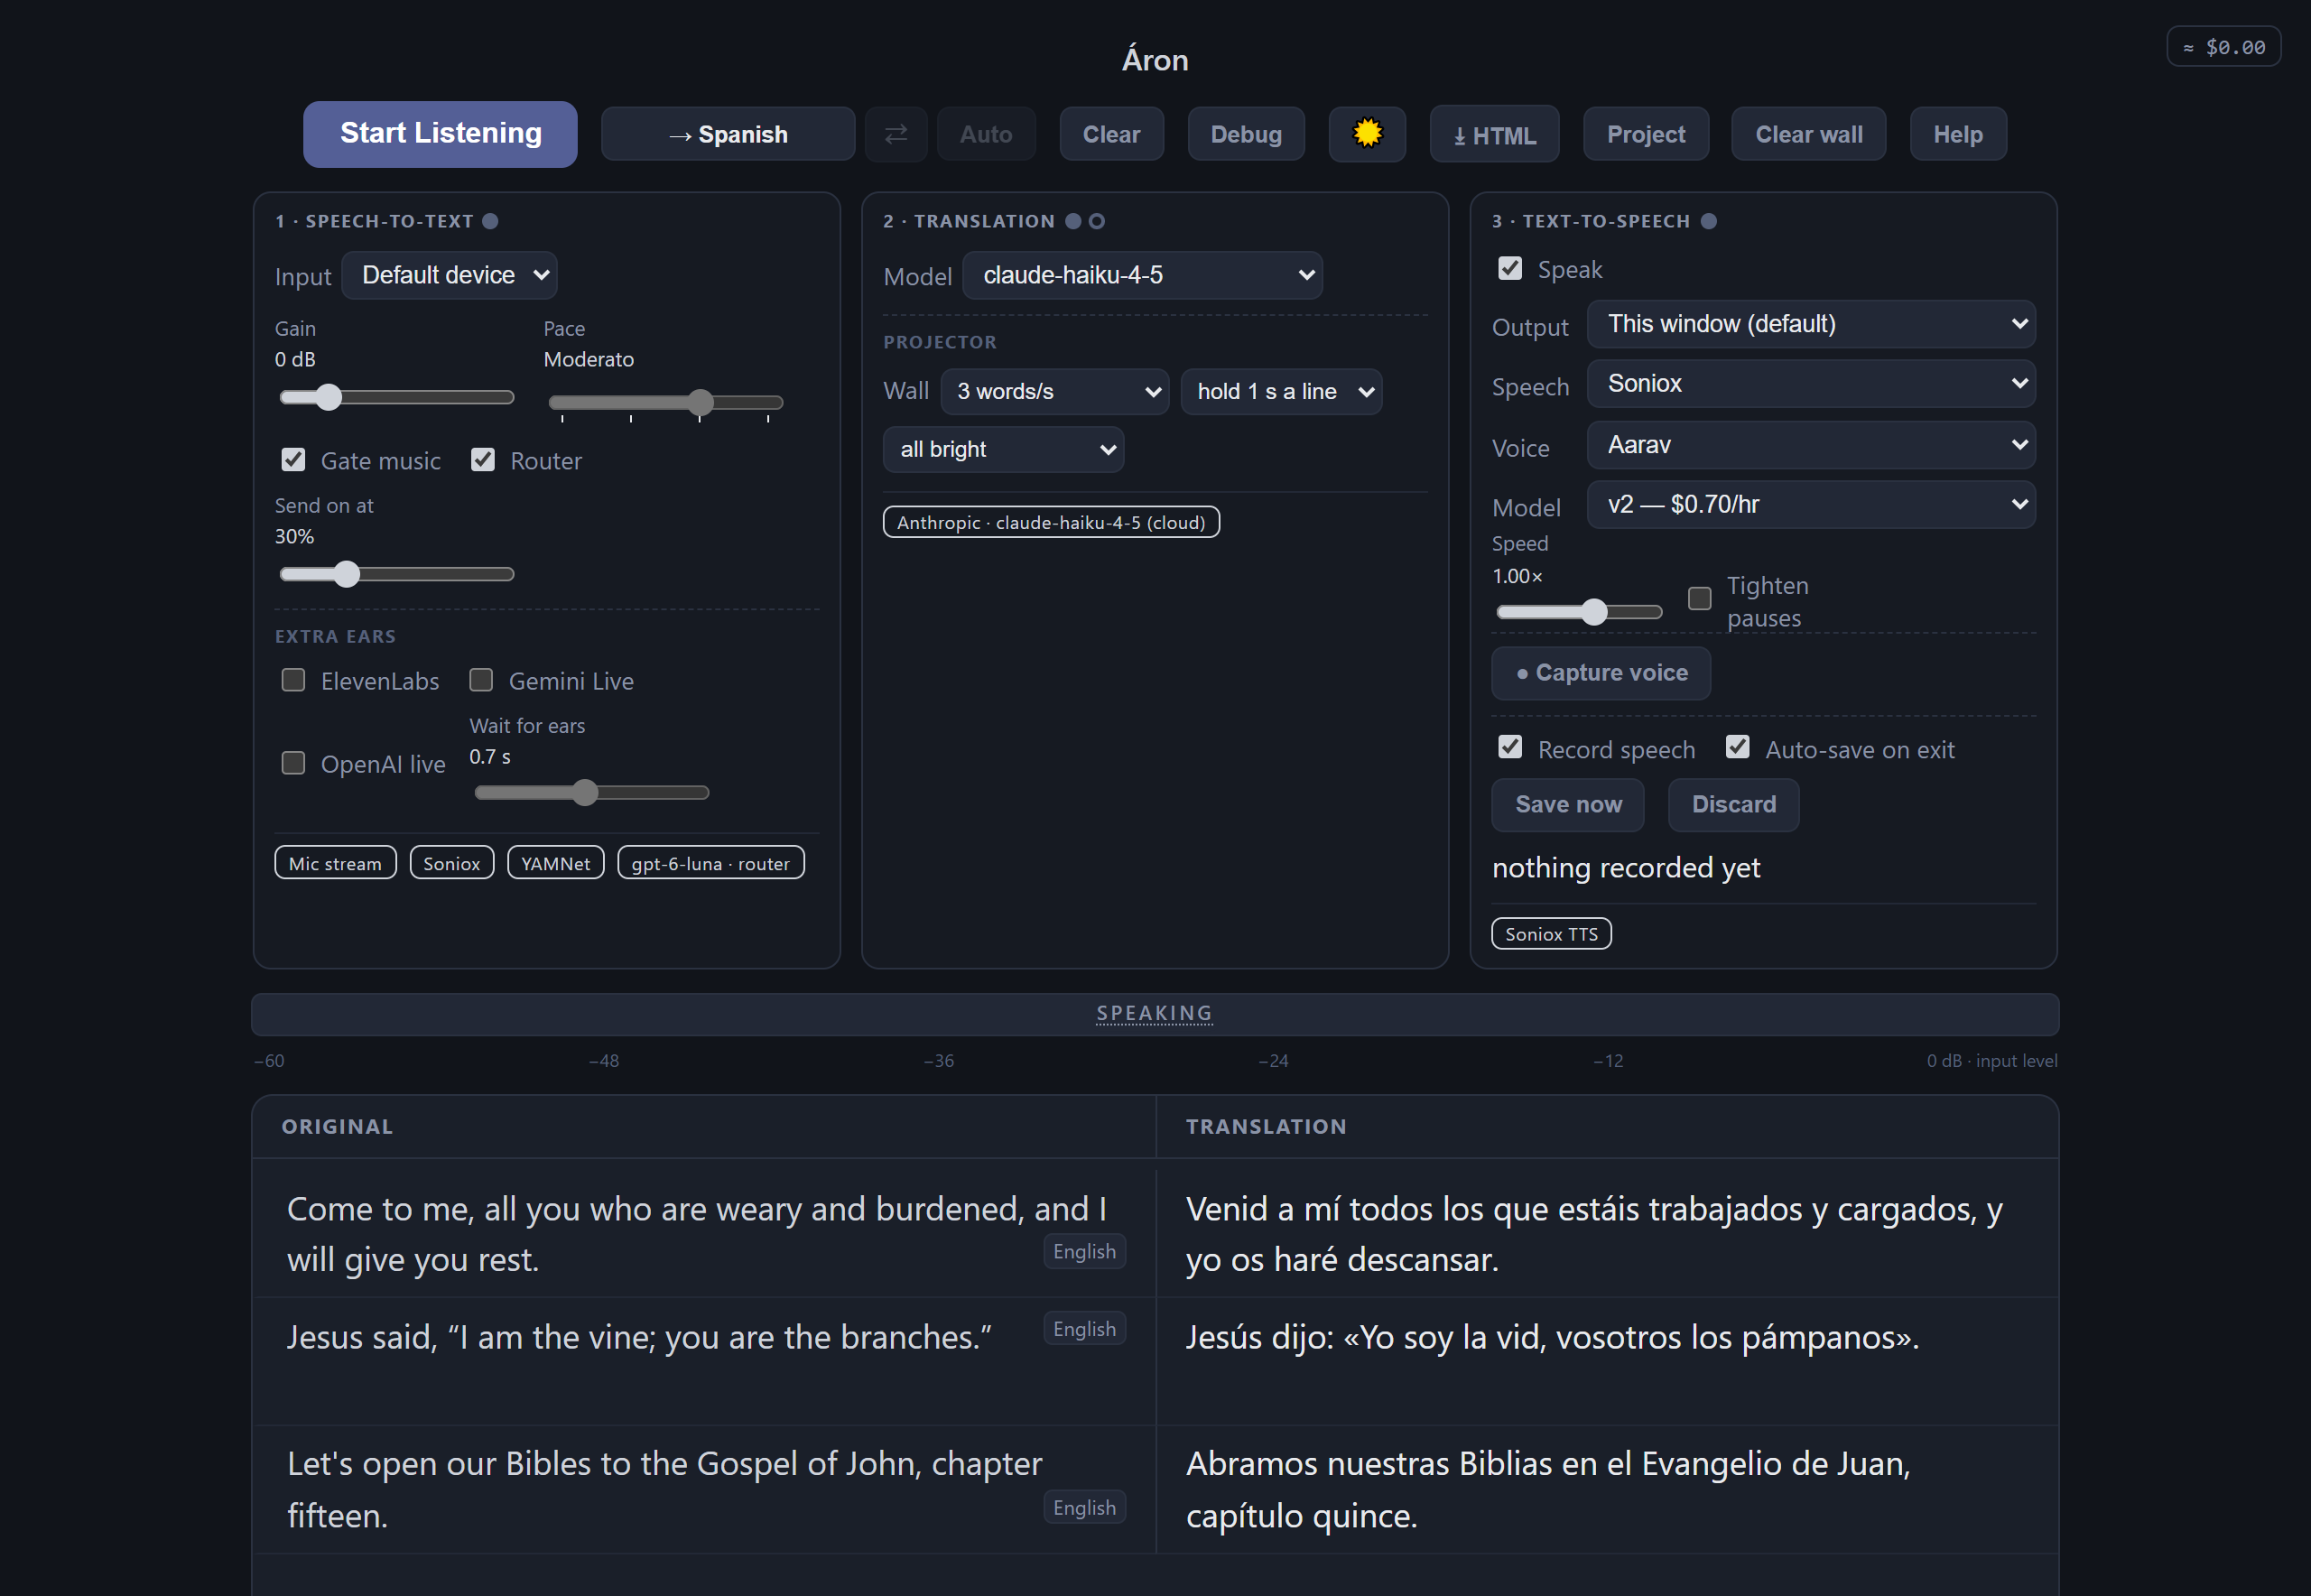Click the ≈ $0.00 cost indicator
Viewport: 2311px width, 1596px height.
point(2224,47)
